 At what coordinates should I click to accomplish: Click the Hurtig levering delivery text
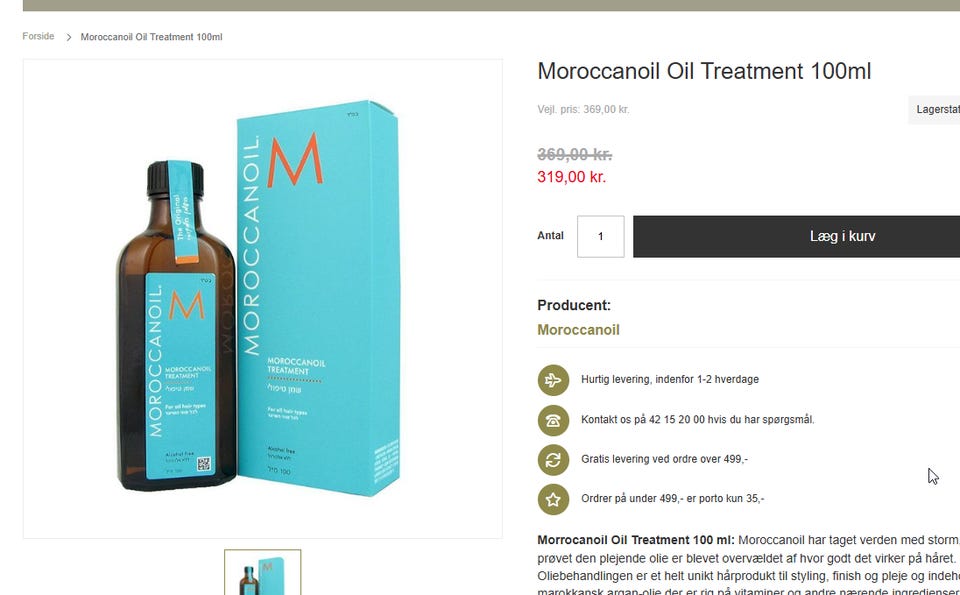[x=670, y=380]
